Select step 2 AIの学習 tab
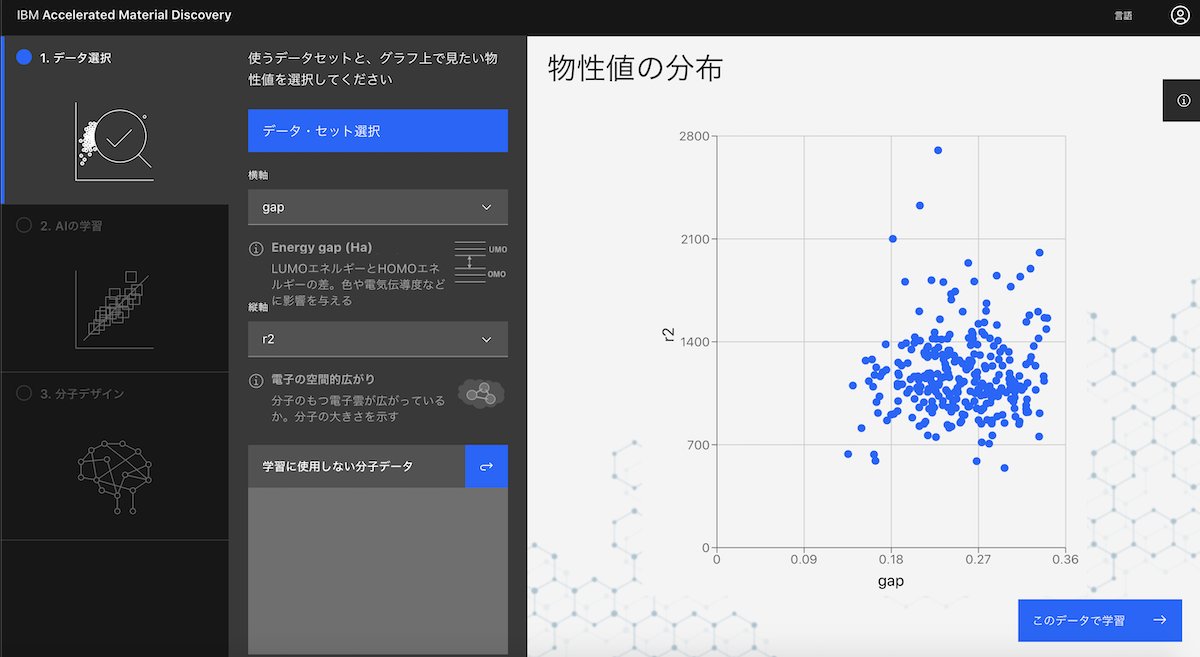Image resolution: width=1200 pixels, height=657 pixels. (x=116, y=288)
